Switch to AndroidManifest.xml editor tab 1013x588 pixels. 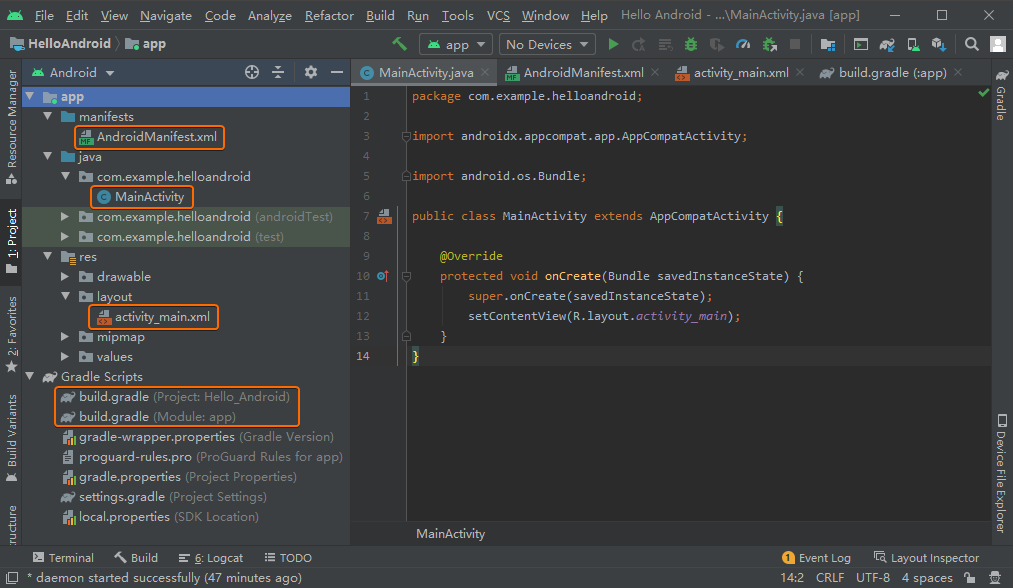(x=583, y=73)
